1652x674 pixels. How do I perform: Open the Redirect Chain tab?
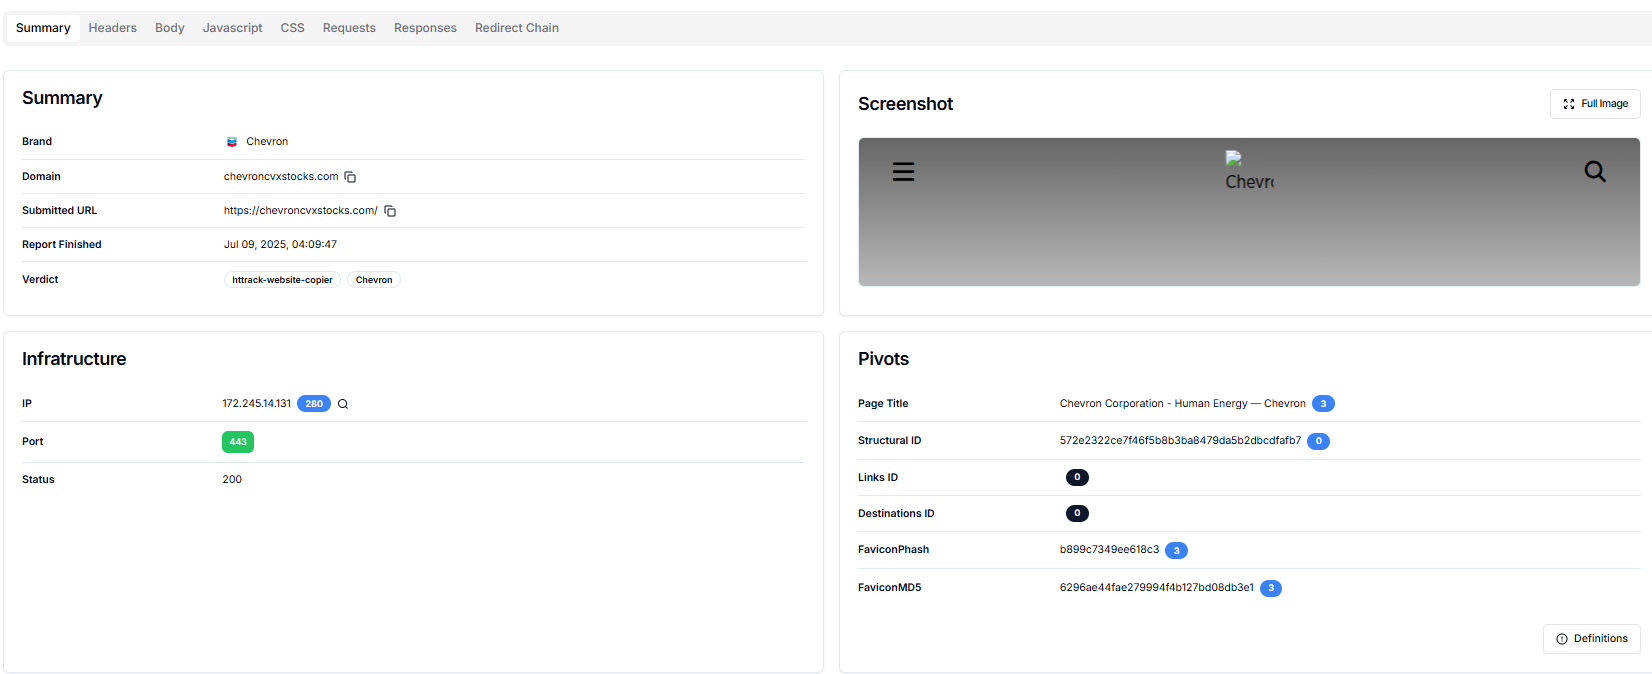point(516,28)
